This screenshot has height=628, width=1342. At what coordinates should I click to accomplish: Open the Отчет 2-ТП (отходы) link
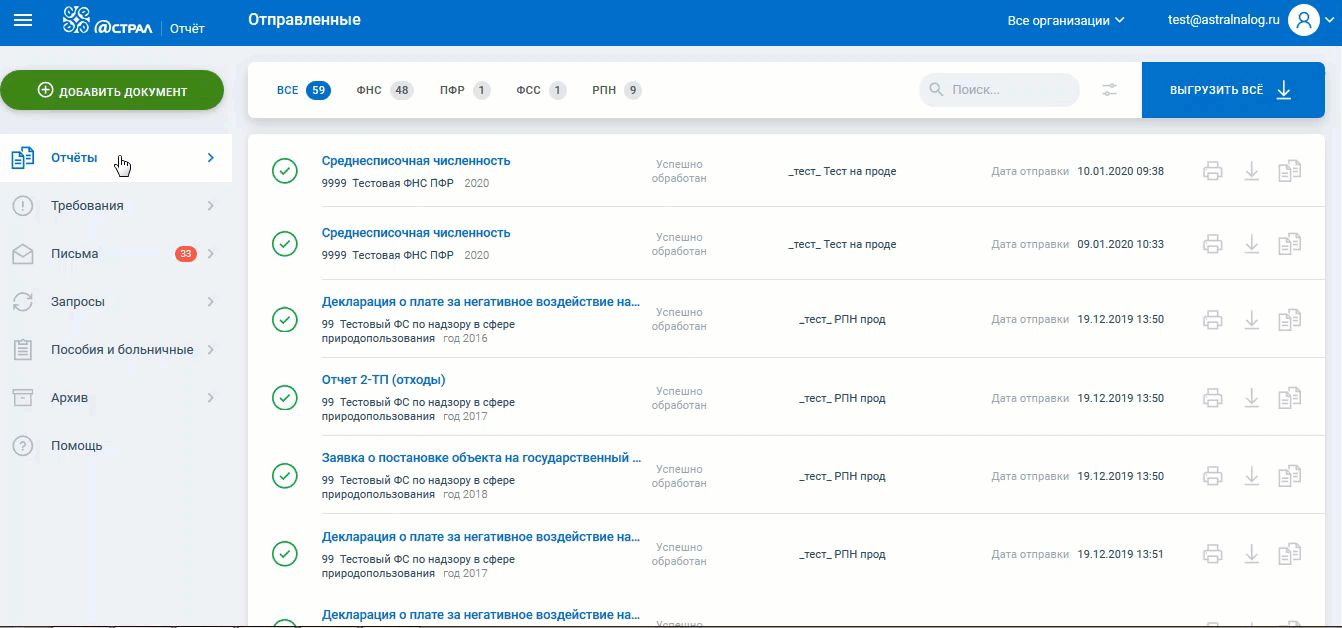pyautogui.click(x=384, y=380)
